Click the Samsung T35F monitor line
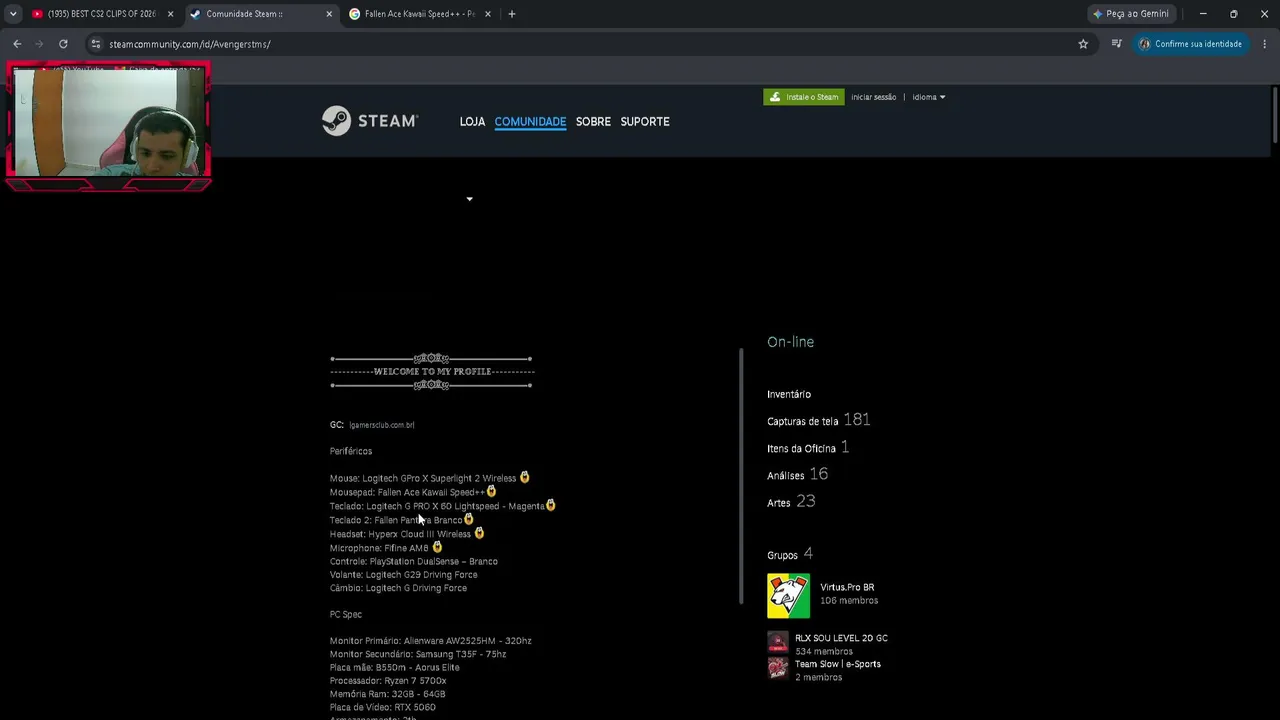1280x720 pixels. click(418, 654)
